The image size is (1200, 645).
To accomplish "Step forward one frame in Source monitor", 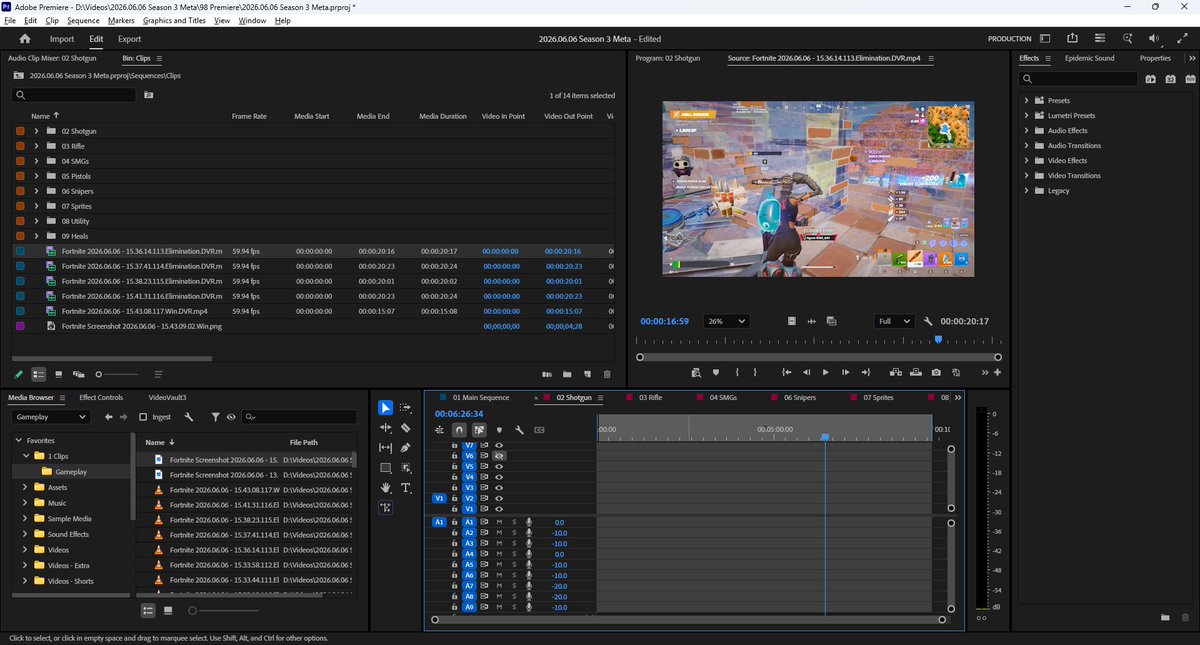I will click(x=846, y=372).
